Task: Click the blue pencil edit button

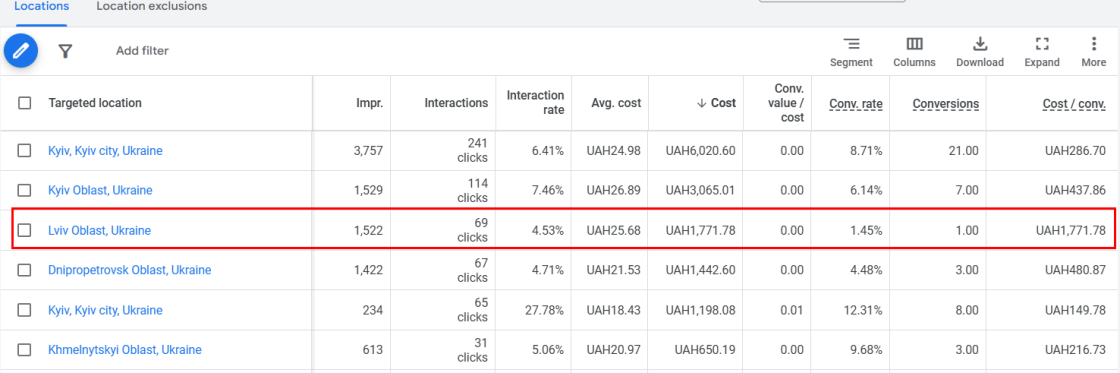Action: 21,51
